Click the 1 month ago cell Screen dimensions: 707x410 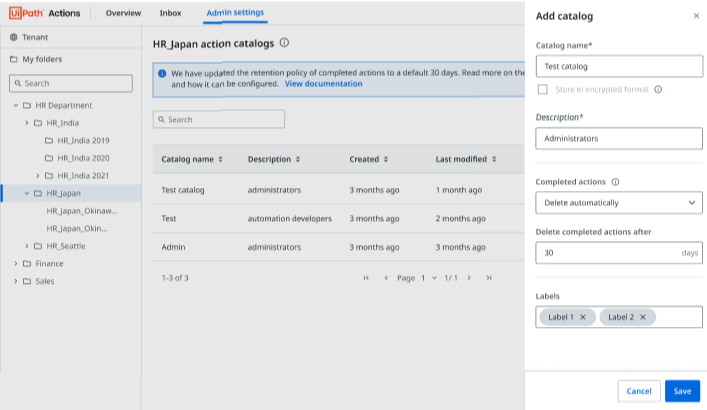[x=459, y=190]
